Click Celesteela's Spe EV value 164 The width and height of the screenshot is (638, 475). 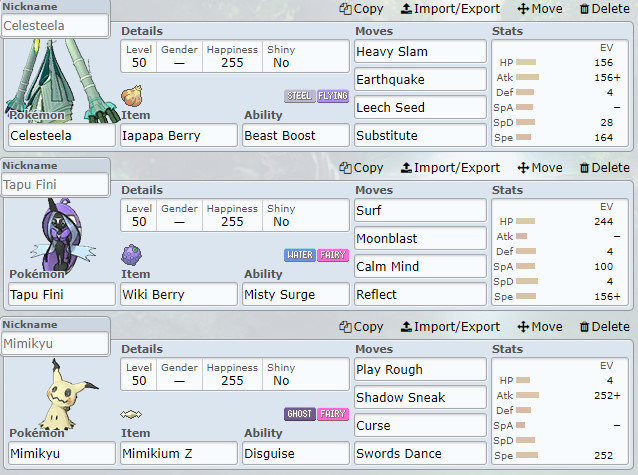point(603,138)
